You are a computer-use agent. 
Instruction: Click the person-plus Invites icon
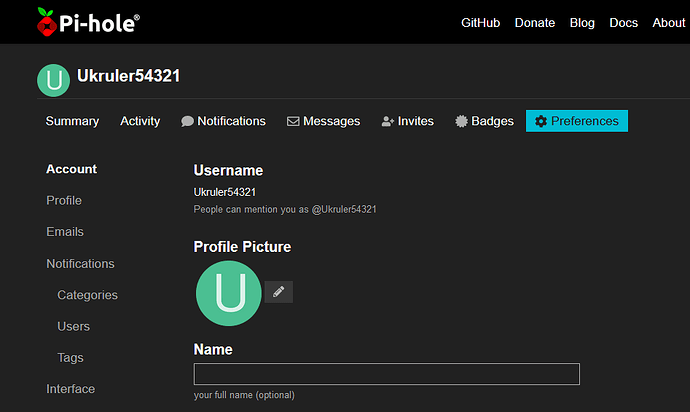(387, 121)
